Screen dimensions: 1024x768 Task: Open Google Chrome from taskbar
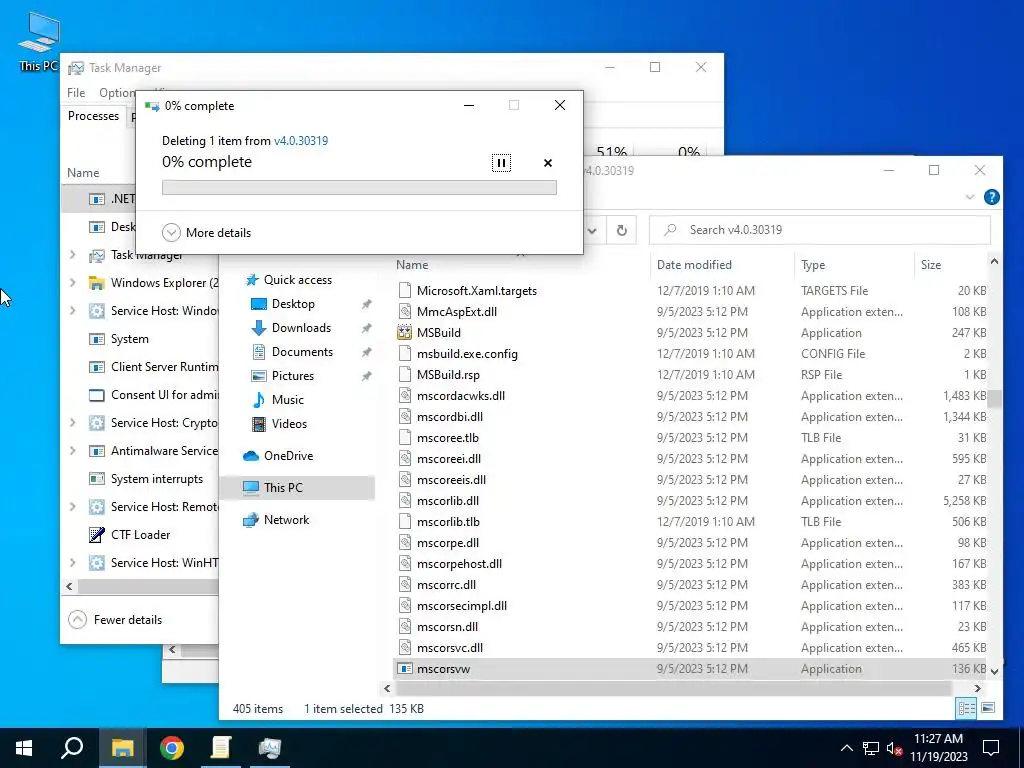click(x=172, y=748)
